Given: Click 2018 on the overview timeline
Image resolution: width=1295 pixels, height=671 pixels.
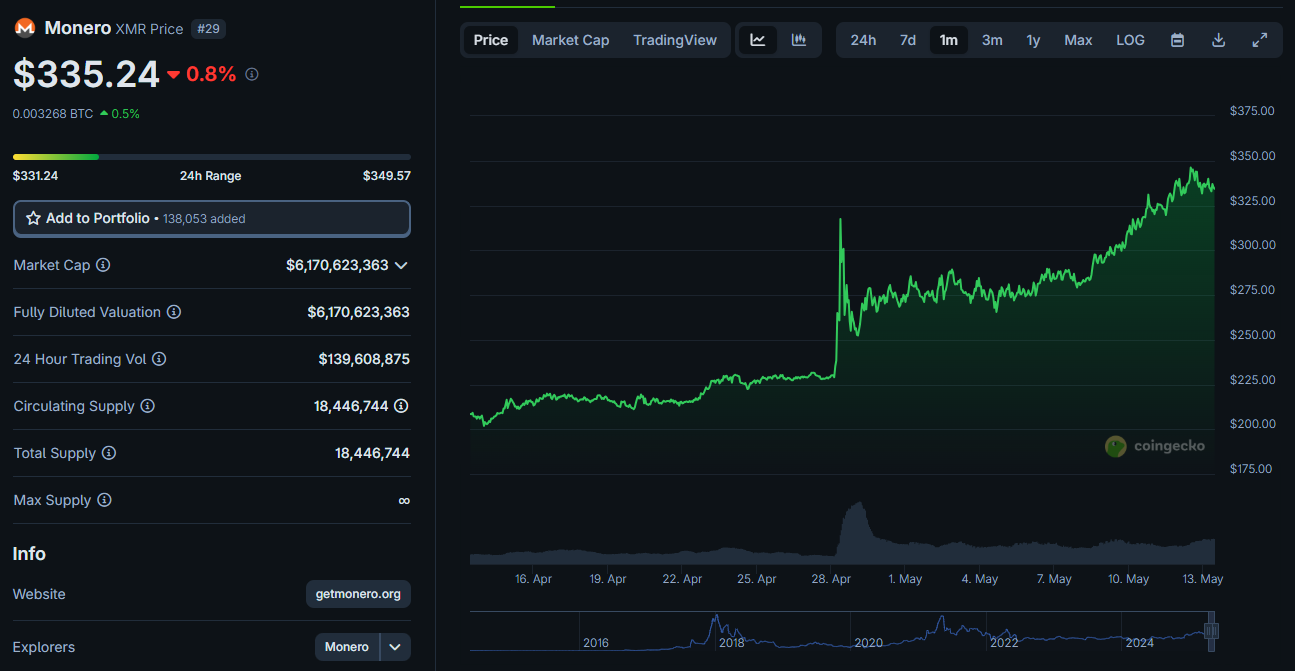Looking at the screenshot, I should point(731,642).
